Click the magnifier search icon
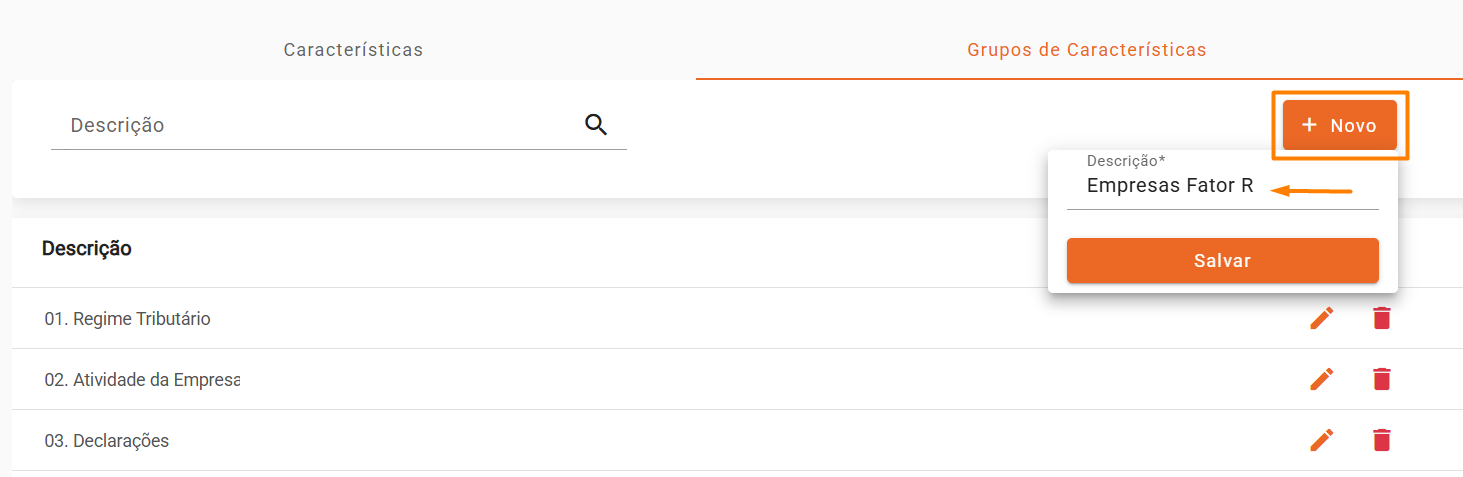The width and height of the screenshot is (1463, 477). (596, 125)
